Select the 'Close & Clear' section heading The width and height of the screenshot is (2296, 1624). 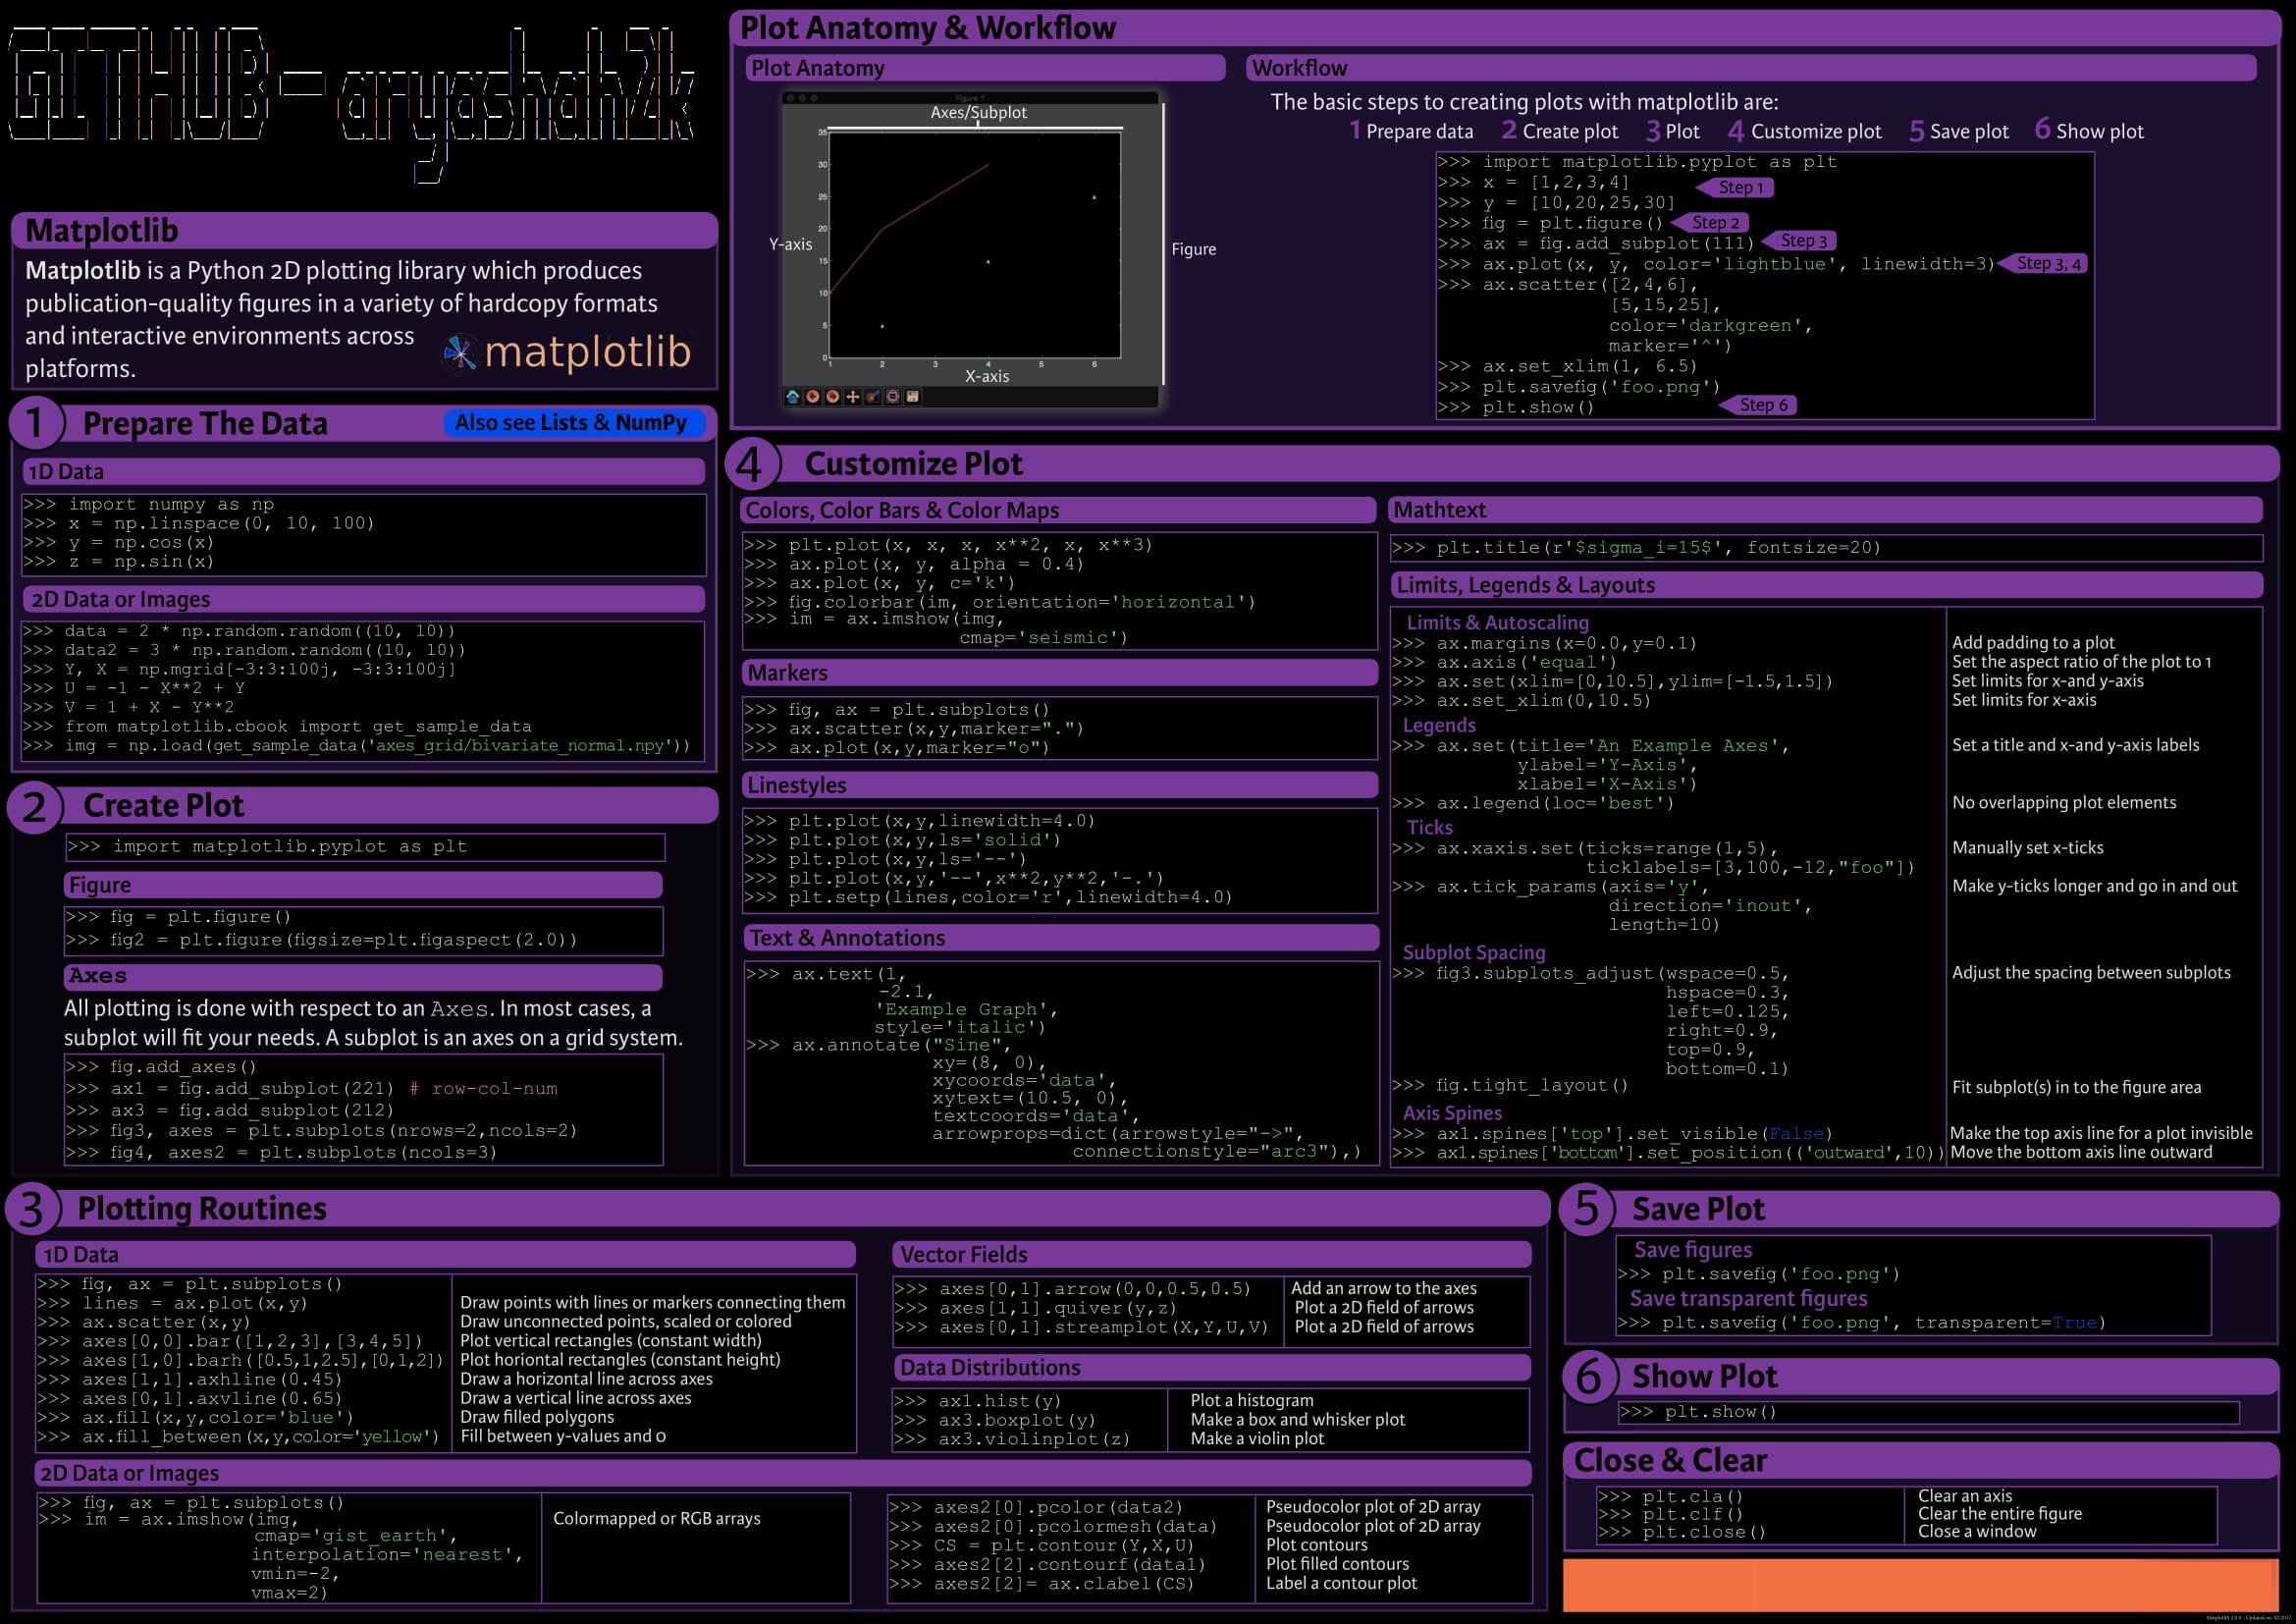[1670, 1461]
